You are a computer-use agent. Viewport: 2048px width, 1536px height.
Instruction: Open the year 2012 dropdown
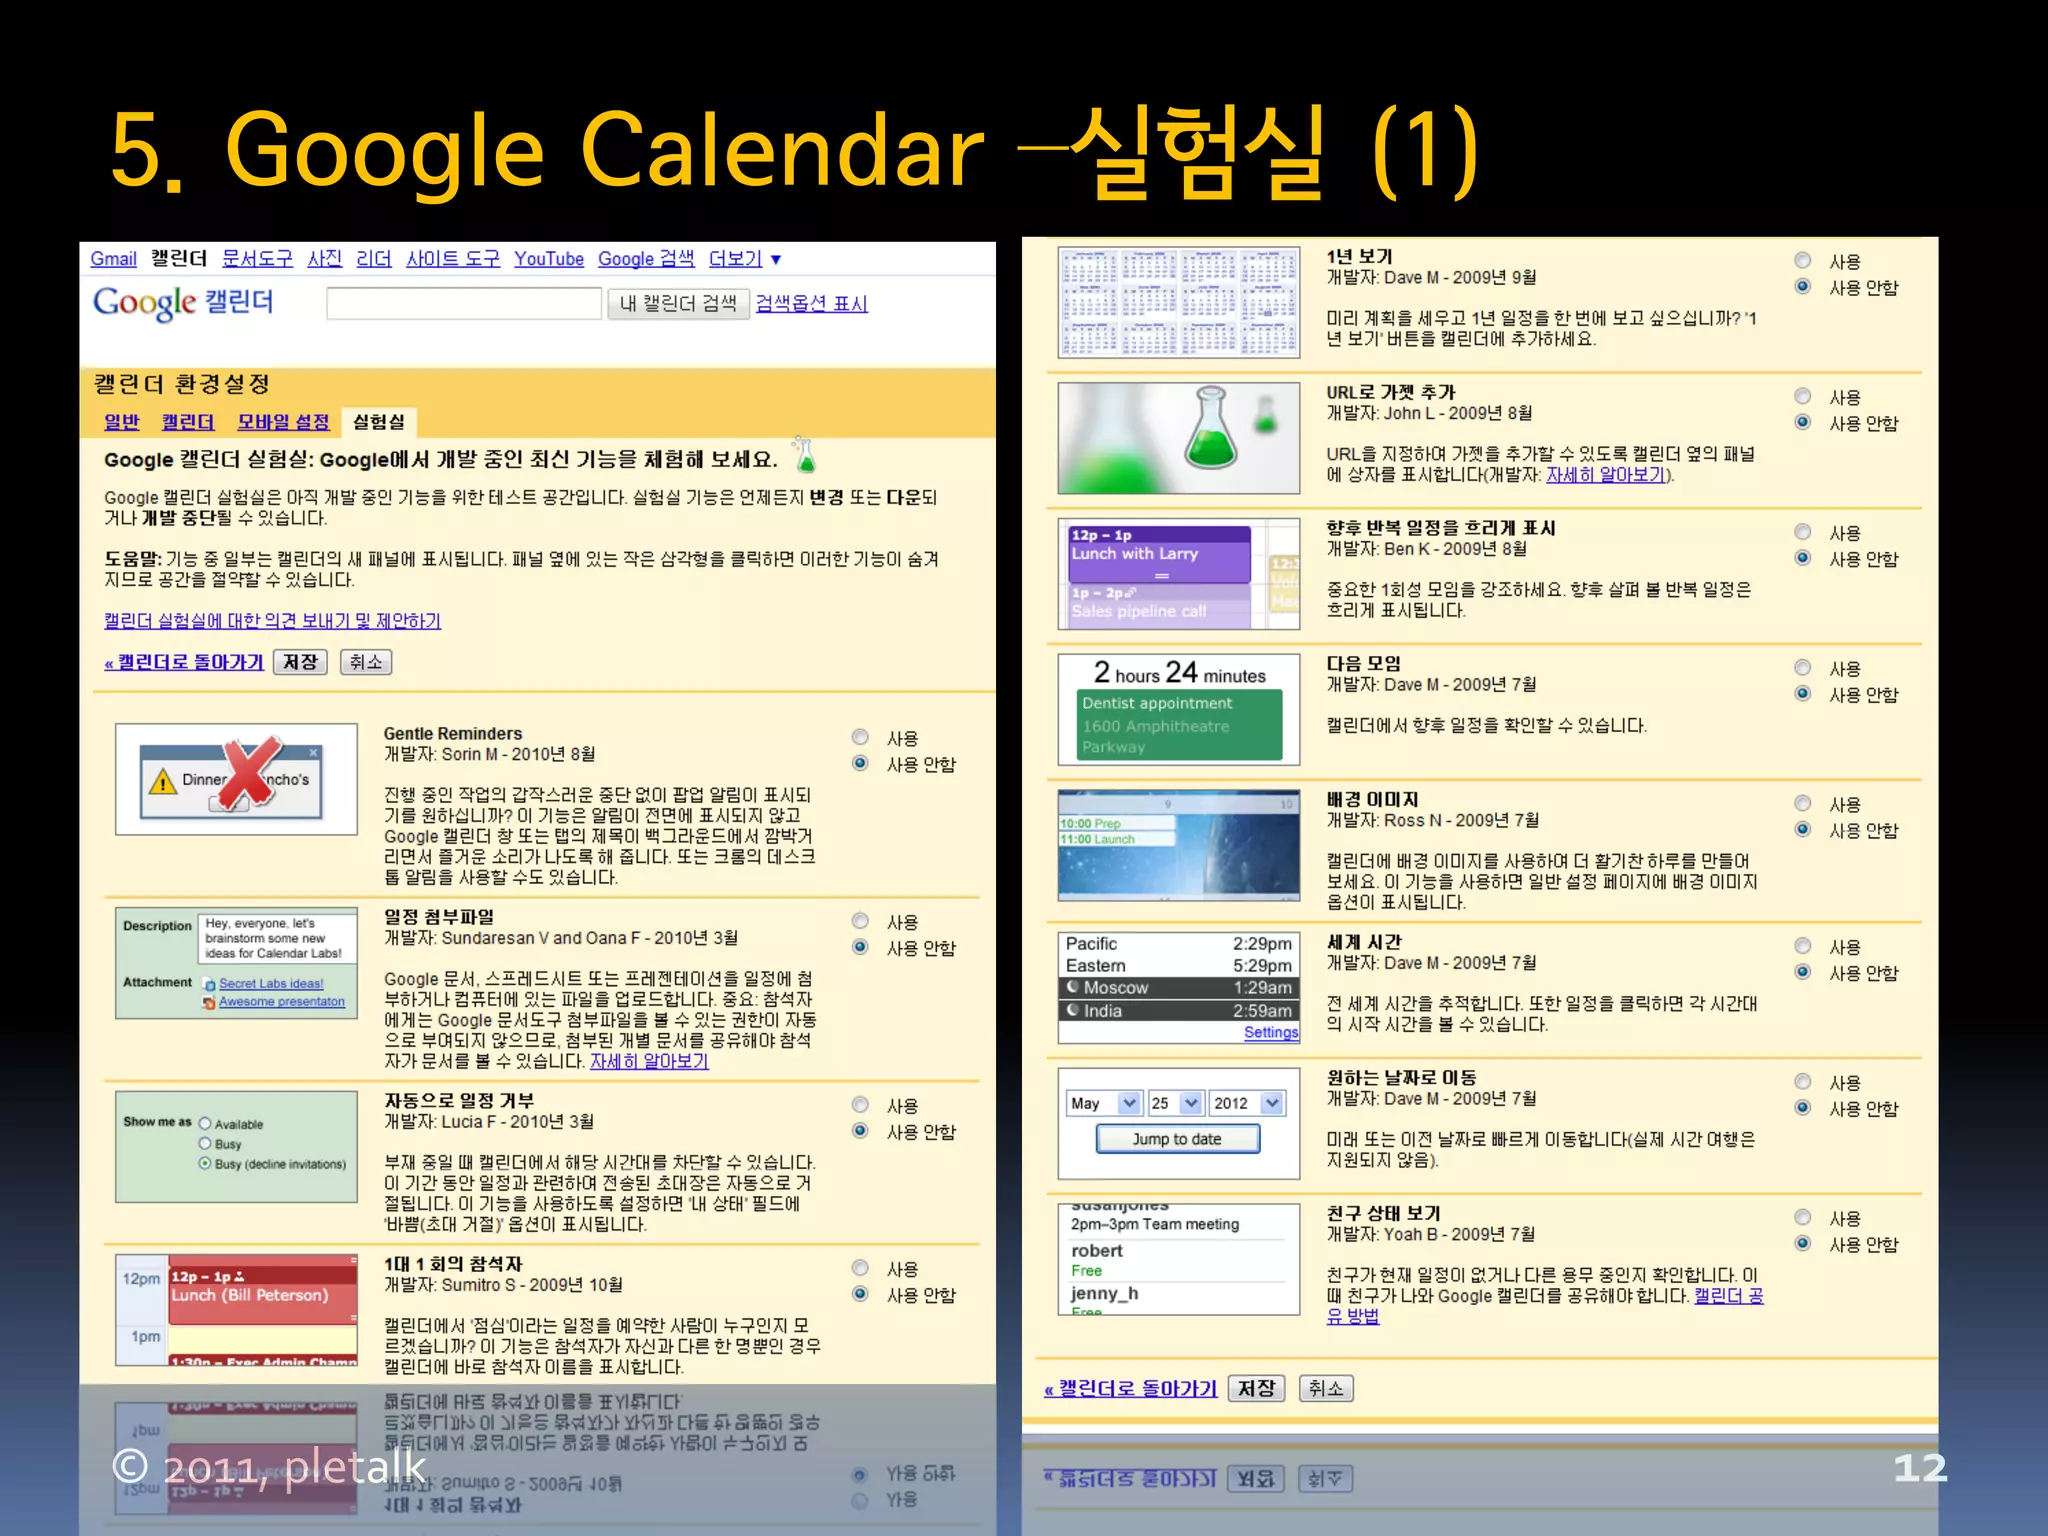tap(1247, 1103)
